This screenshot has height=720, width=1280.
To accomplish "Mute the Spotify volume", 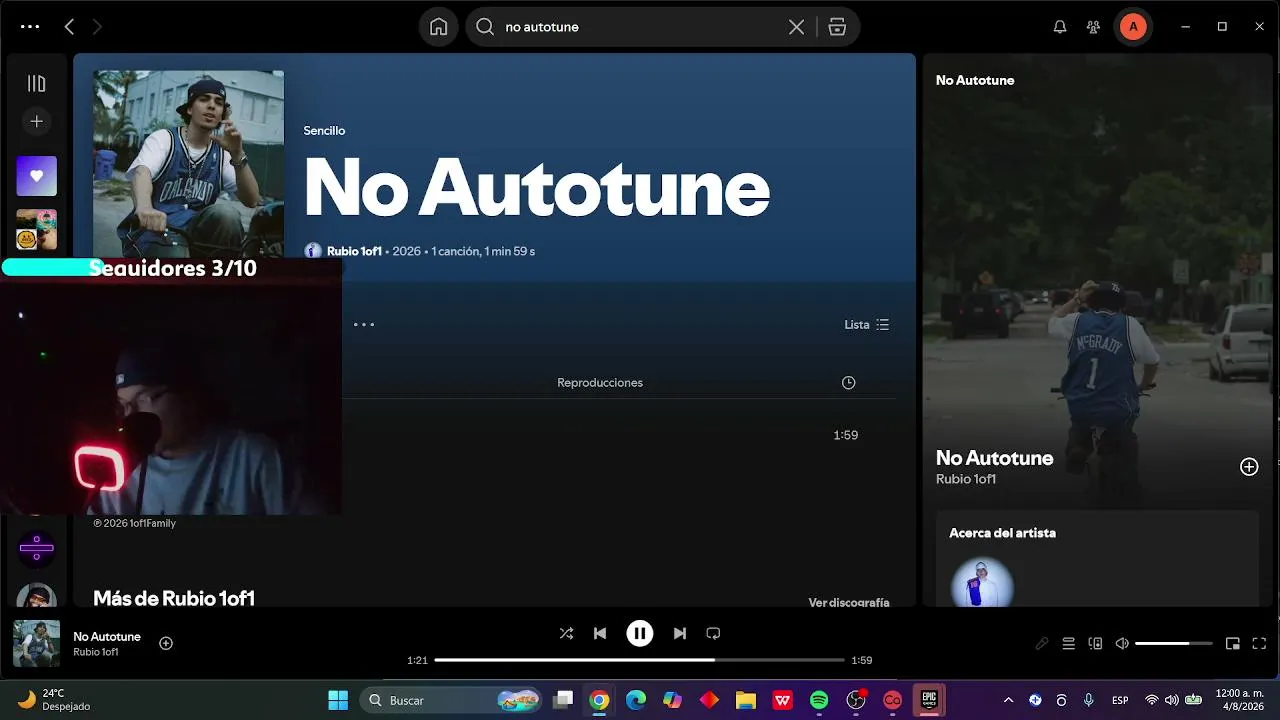I will (1122, 644).
